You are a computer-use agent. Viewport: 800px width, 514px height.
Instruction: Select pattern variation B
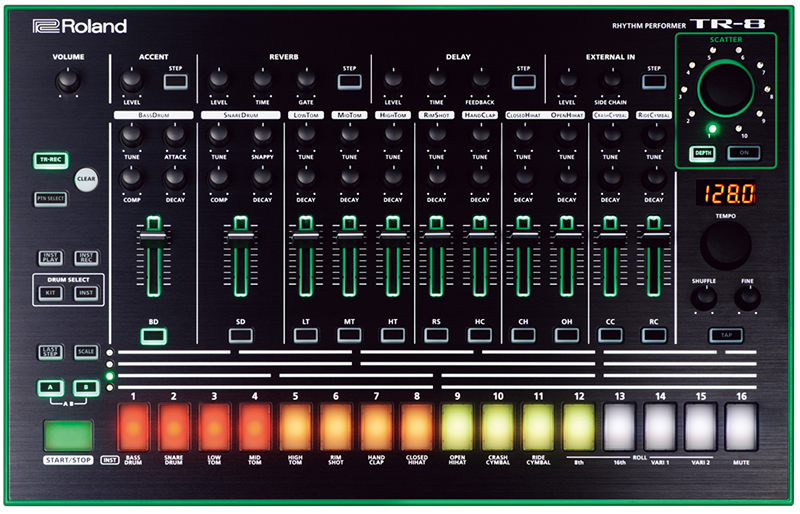[x=86, y=387]
